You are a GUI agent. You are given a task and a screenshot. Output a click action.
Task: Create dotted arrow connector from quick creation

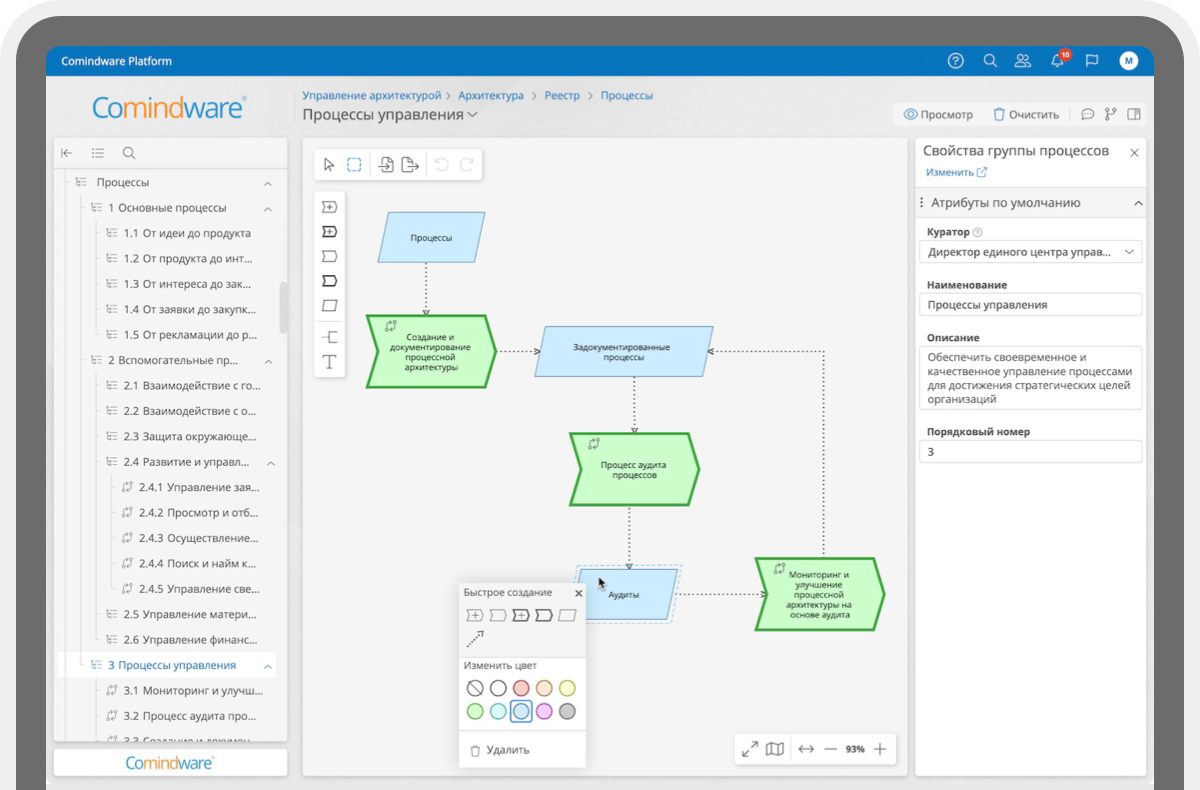coord(475,639)
